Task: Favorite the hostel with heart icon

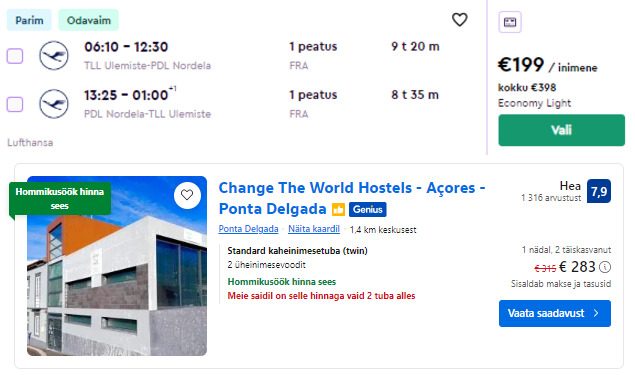Action: click(187, 195)
